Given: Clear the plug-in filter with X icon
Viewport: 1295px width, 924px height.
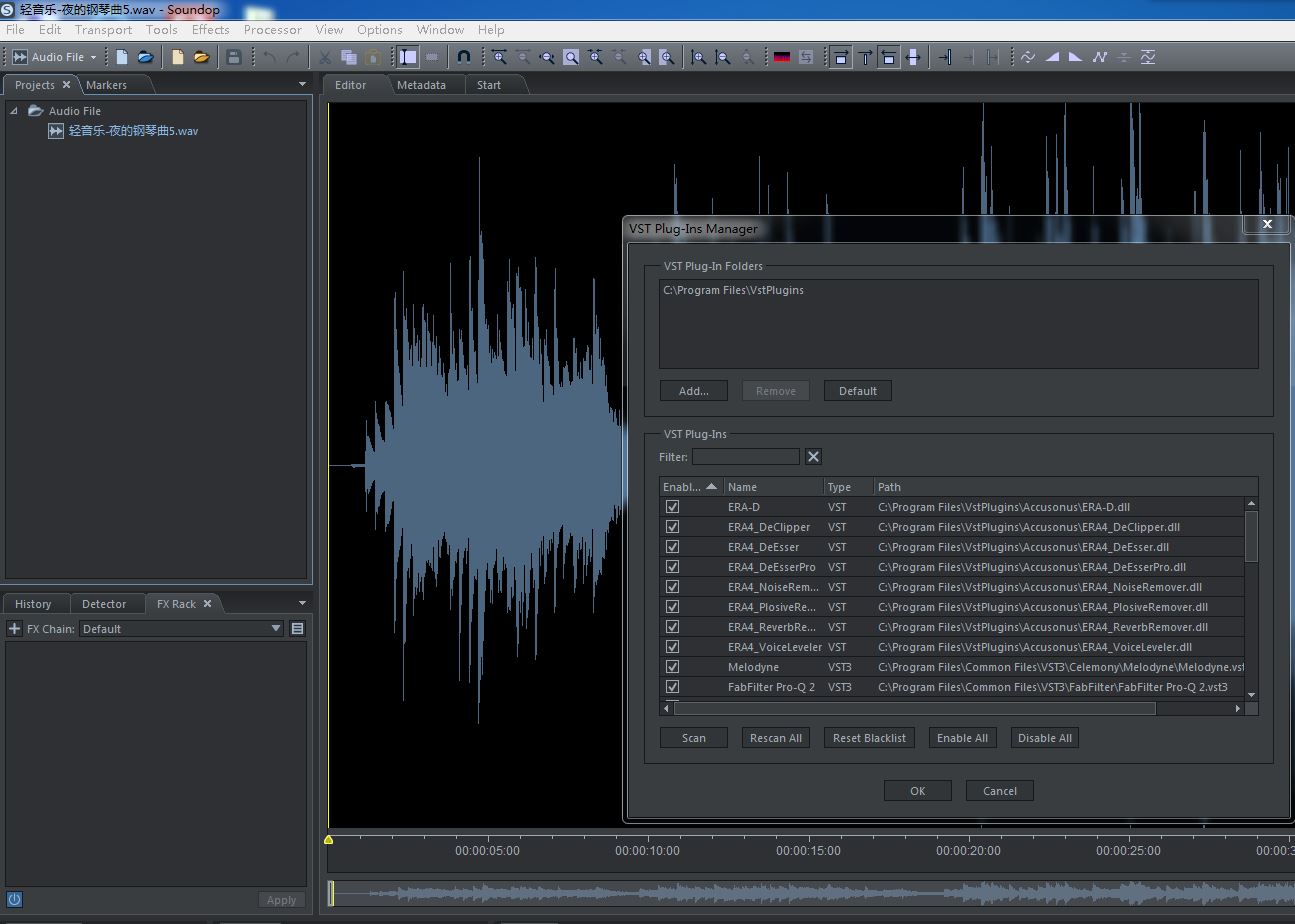Looking at the screenshot, I should coord(813,457).
